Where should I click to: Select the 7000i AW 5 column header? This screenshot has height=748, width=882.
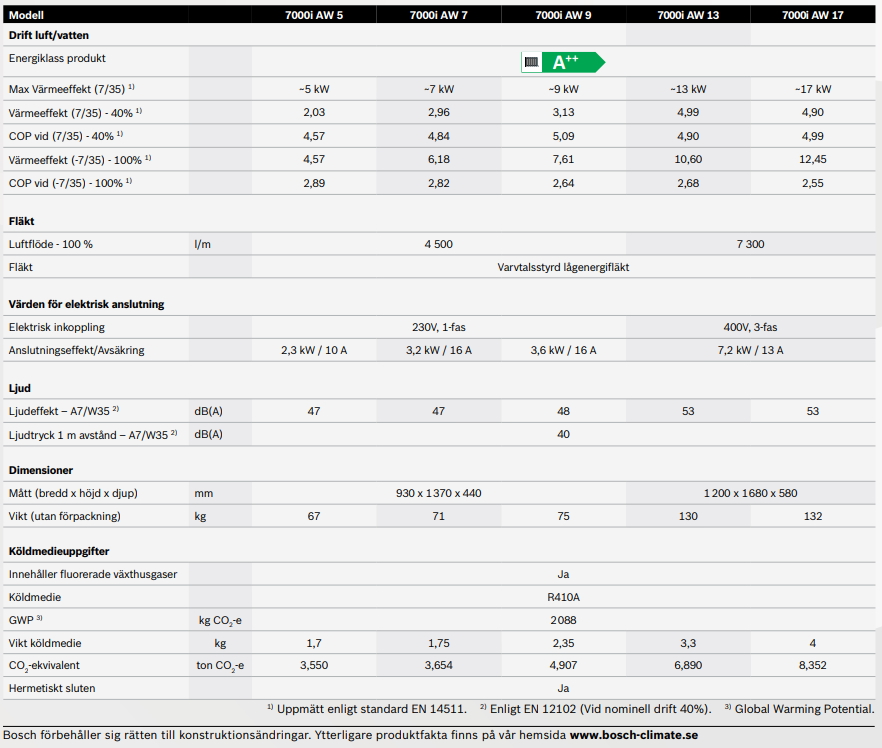tap(314, 15)
